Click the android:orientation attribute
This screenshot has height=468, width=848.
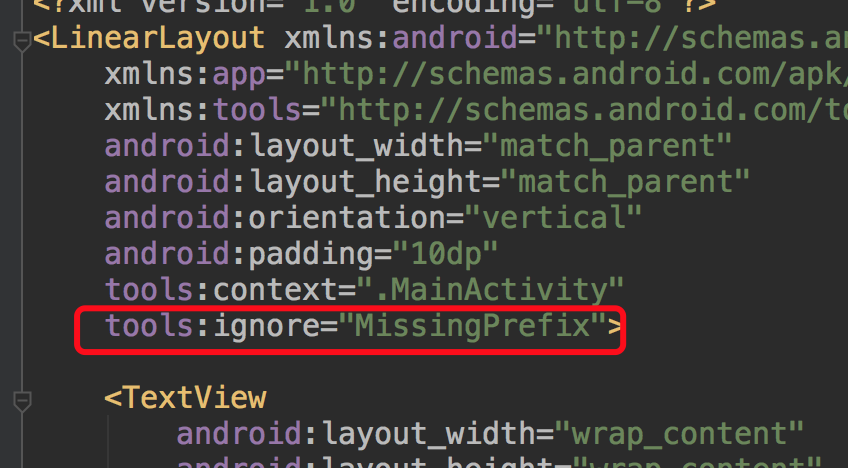point(275,218)
